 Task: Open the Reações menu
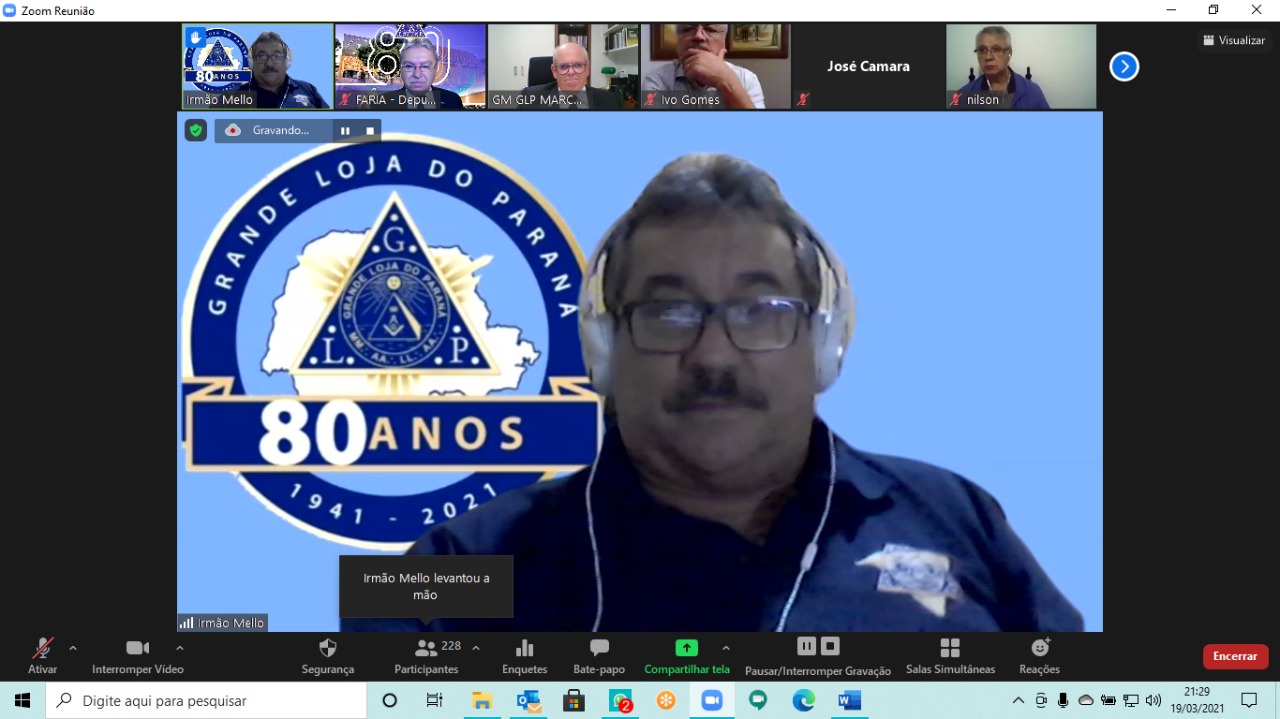[x=1039, y=656]
